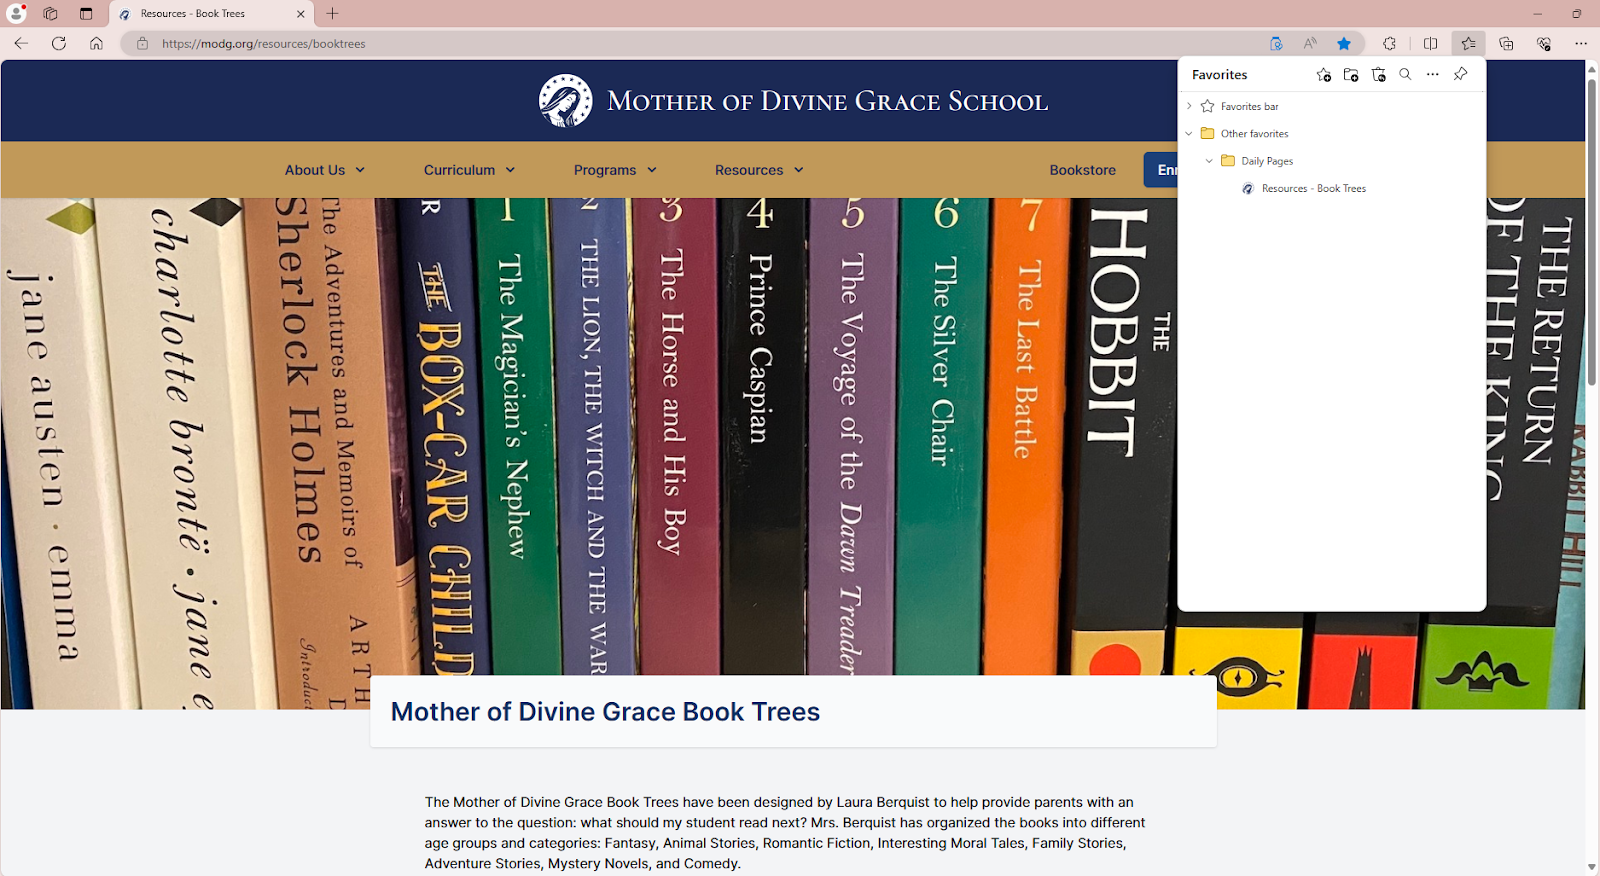
Task: Open the tab actions menu icon
Action: coord(86,14)
